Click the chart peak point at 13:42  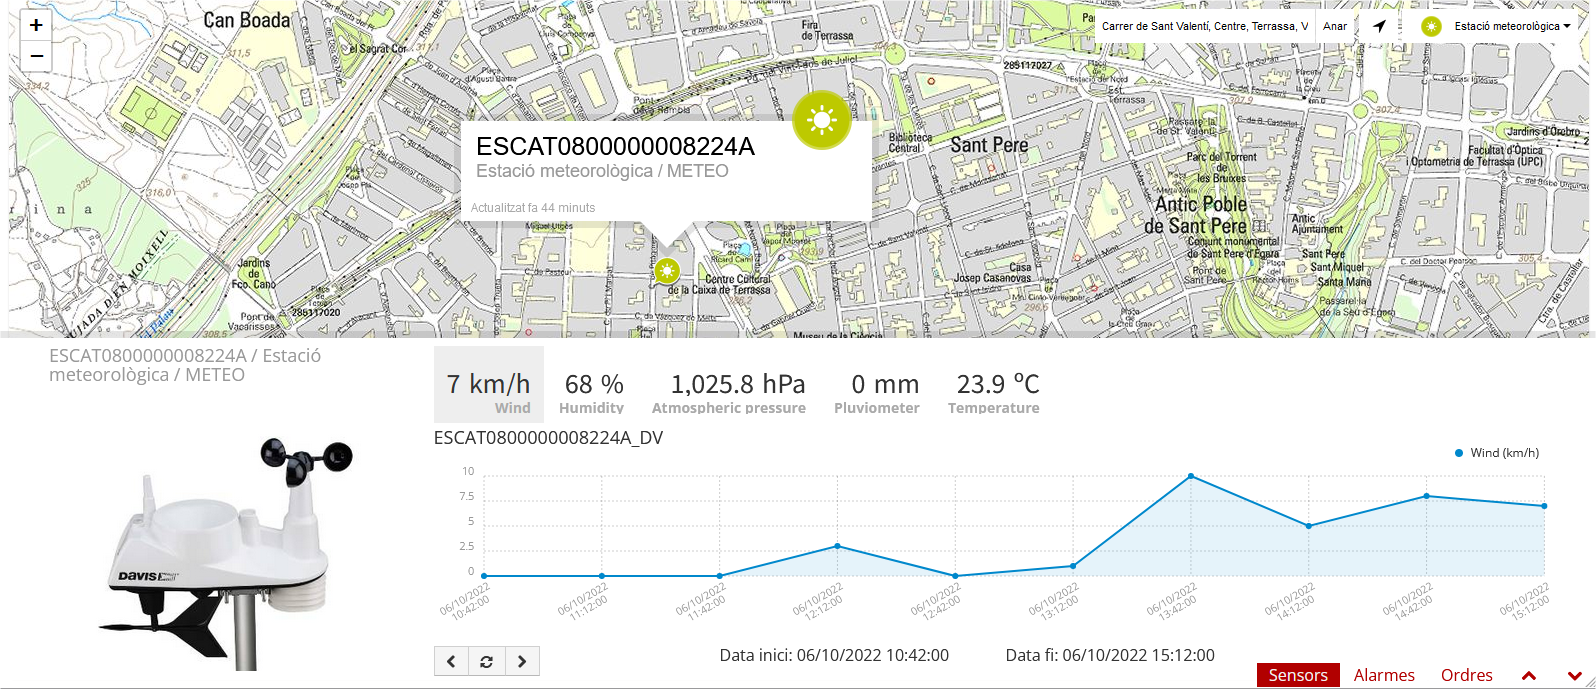click(1190, 476)
